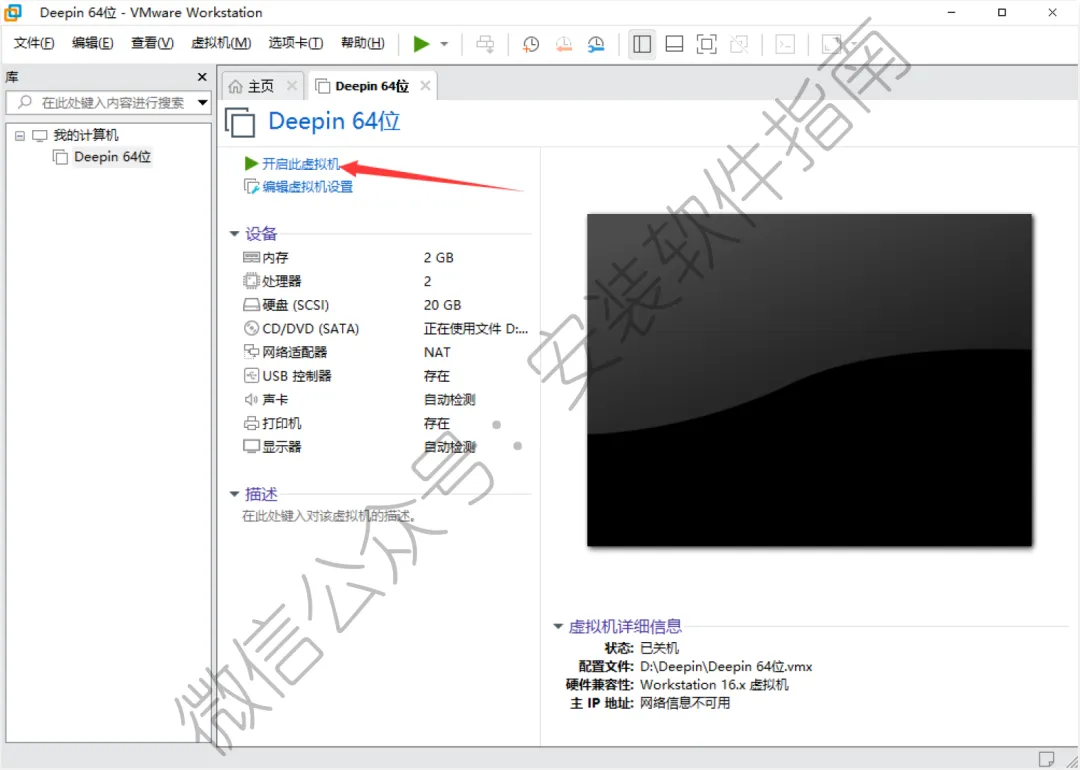Click the disc icon beside CD/DVD

251,329
